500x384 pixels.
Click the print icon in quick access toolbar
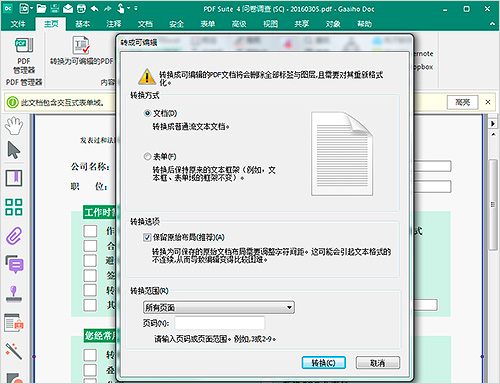81,8
